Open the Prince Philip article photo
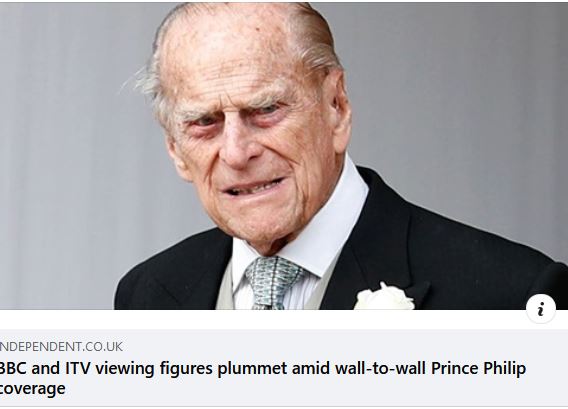Screen dimensions: 568x409 point(284,156)
